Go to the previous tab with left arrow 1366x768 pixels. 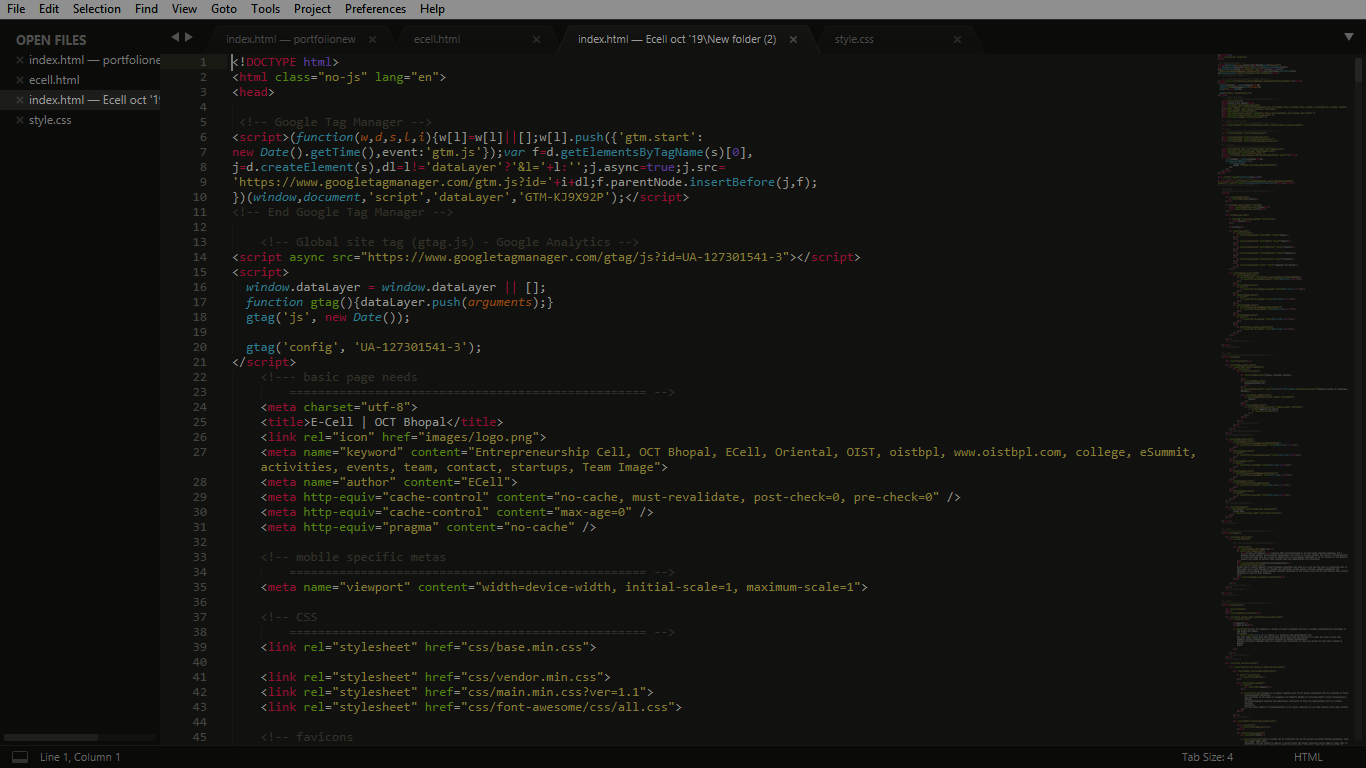coord(175,37)
